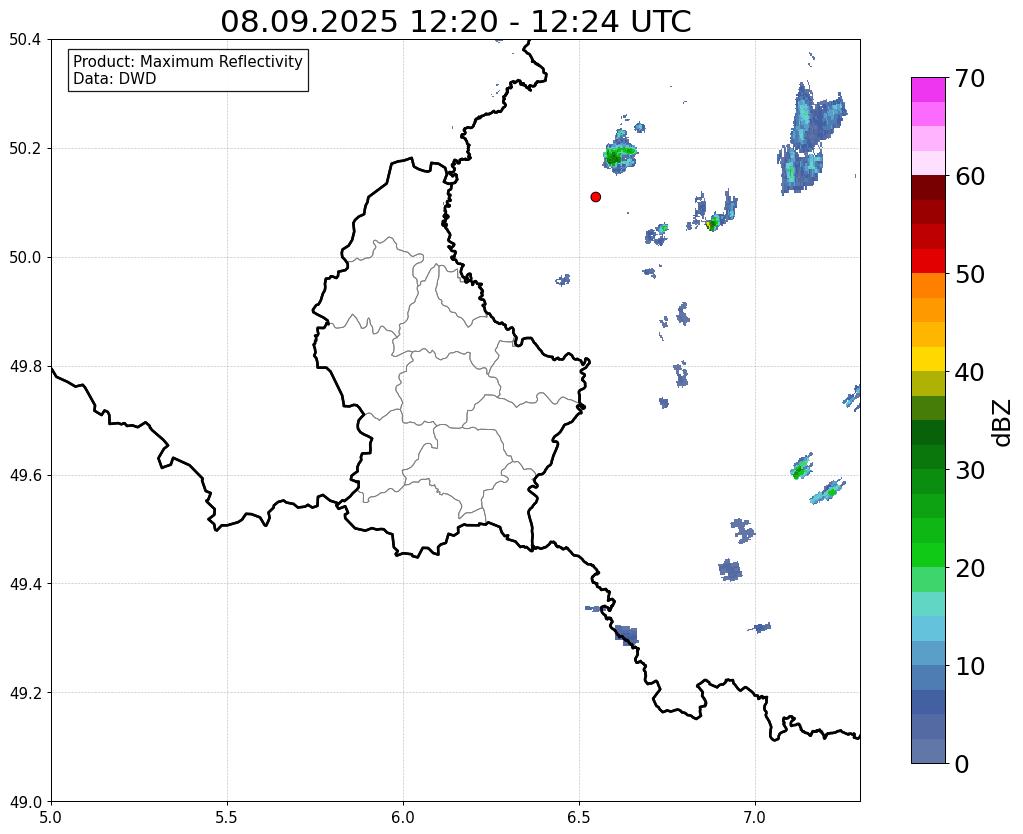Click the 50.4 latitude axis label
This screenshot has width=1023, height=834.
click(x=25, y=40)
